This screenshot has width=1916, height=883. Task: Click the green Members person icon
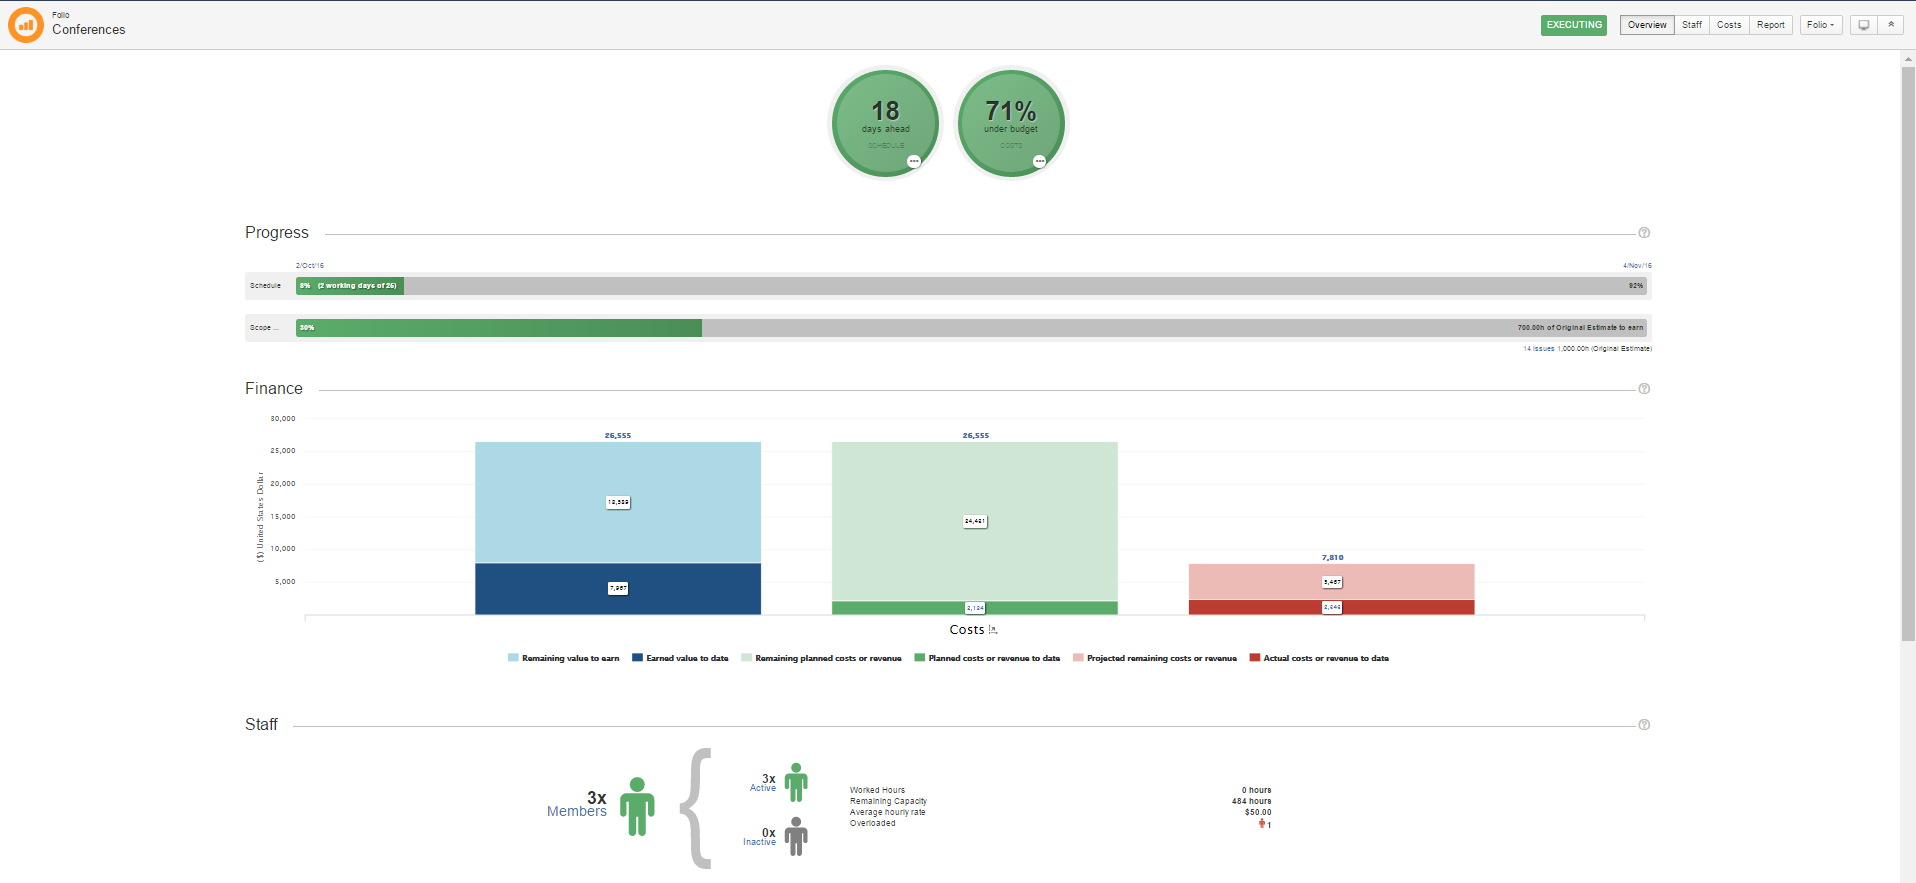coord(637,806)
